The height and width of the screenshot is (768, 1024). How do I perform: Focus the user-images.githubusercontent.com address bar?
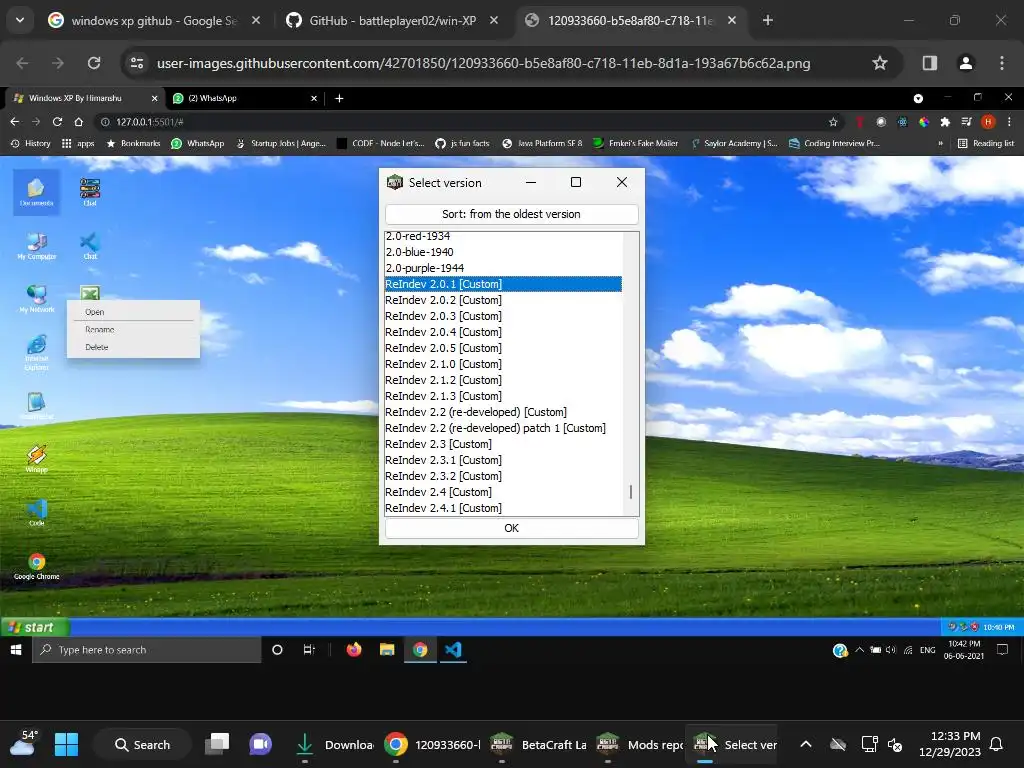point(483,63)
